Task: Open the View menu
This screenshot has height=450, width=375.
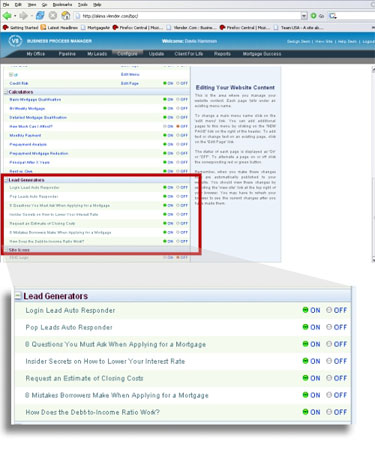Action: [32, 5]
